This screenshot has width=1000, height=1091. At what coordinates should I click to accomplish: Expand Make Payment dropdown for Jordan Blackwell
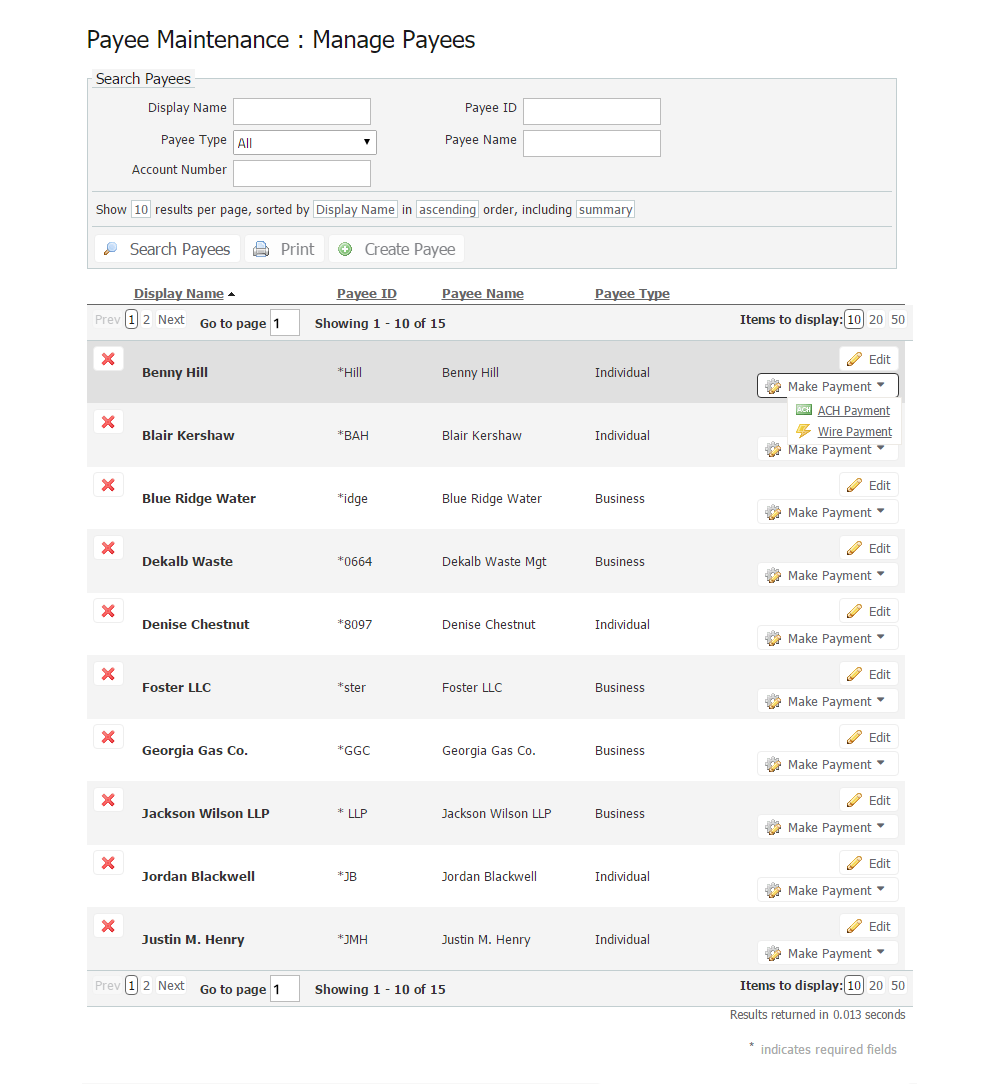click(880, 890)
